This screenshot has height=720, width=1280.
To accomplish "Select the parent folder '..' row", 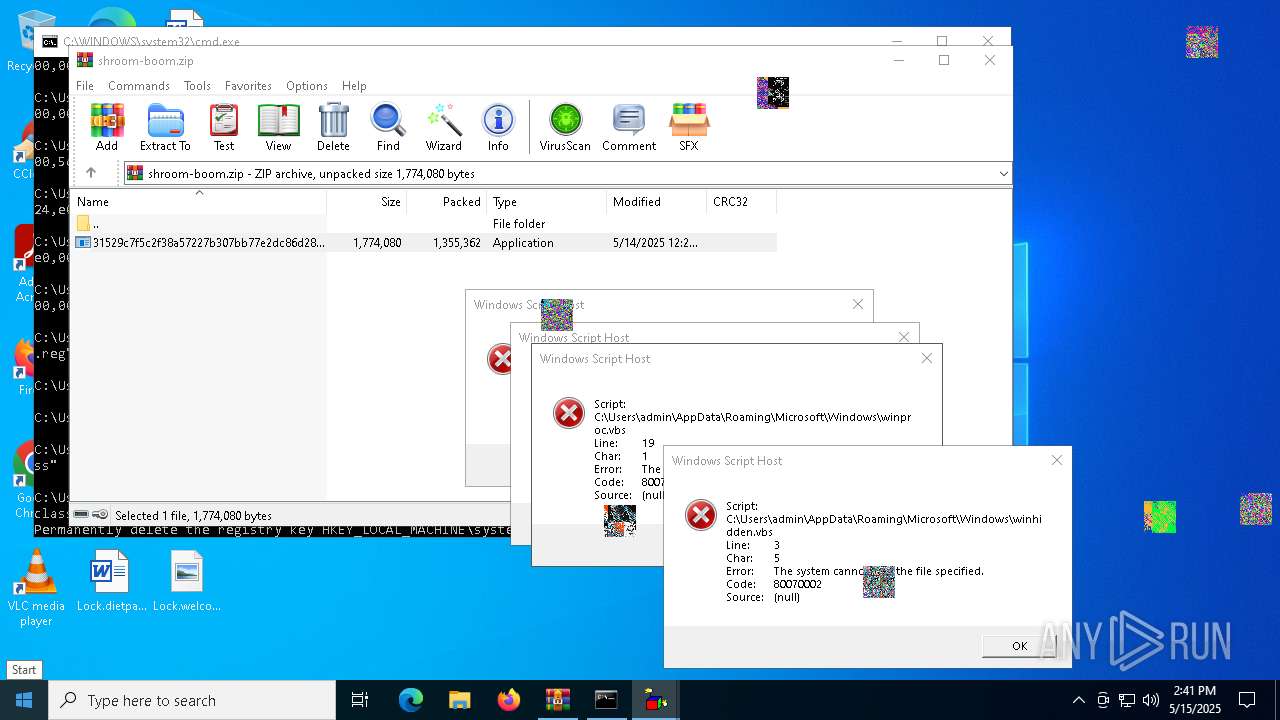I will click(423, 224).
